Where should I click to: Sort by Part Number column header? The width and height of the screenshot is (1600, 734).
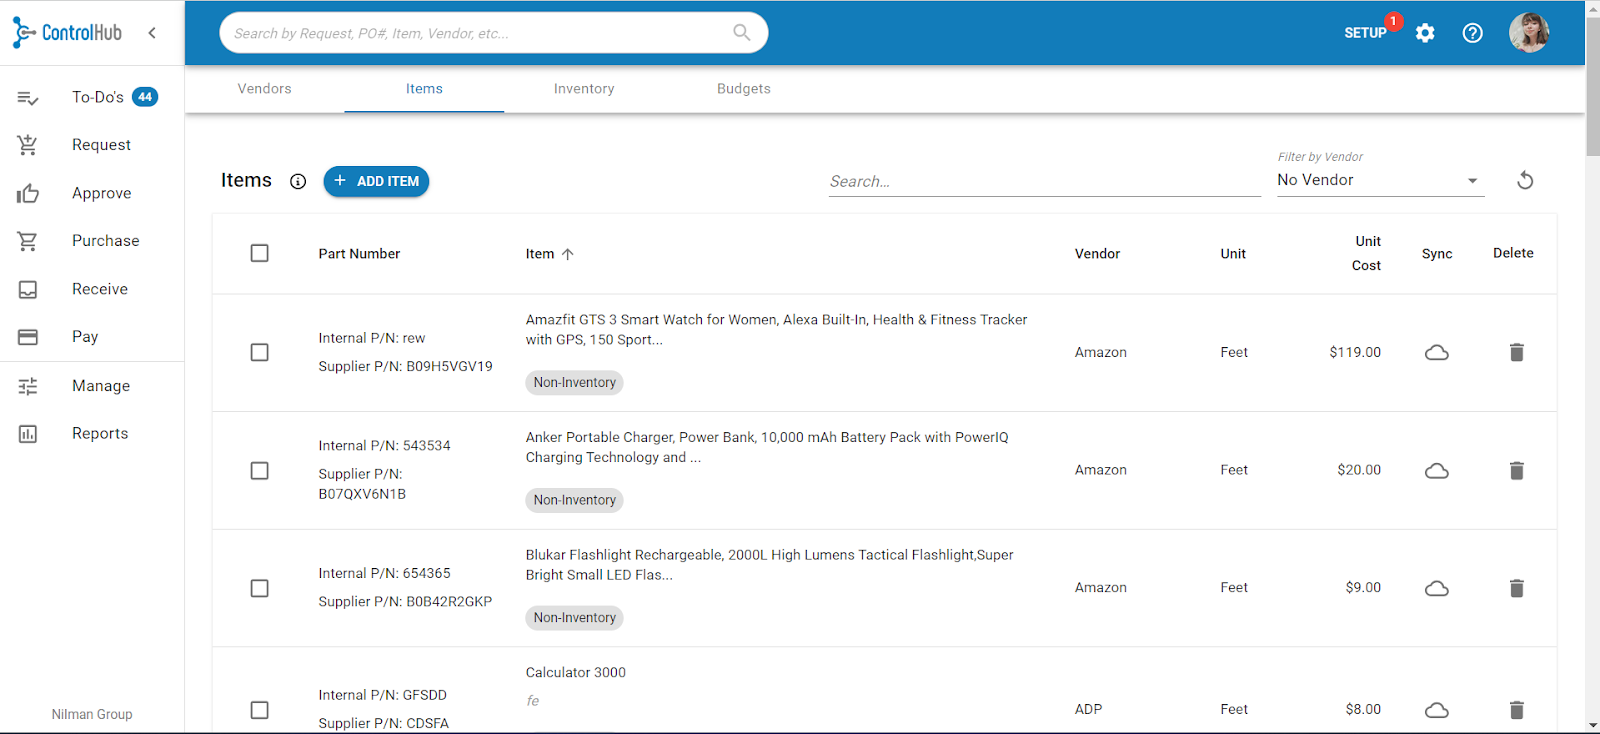pos(359,254)
